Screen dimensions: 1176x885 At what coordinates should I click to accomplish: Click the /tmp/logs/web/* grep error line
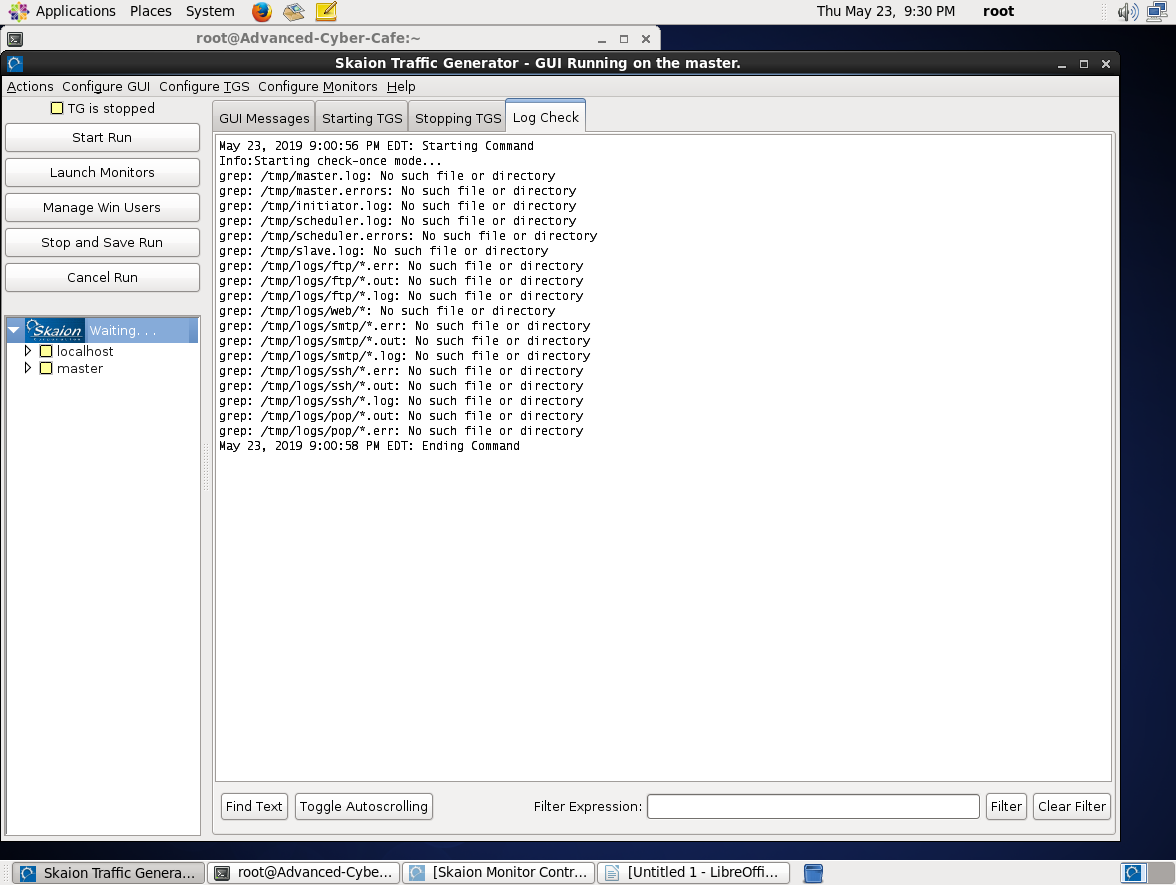[387, 310]
